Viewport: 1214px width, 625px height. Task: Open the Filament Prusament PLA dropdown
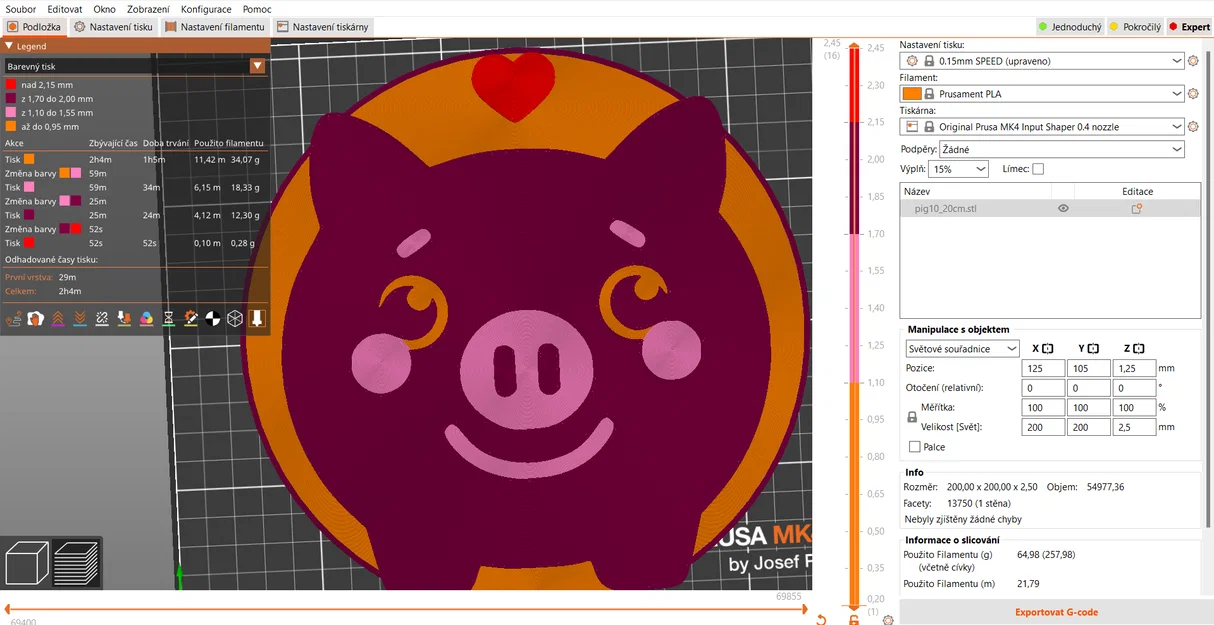1043,94
